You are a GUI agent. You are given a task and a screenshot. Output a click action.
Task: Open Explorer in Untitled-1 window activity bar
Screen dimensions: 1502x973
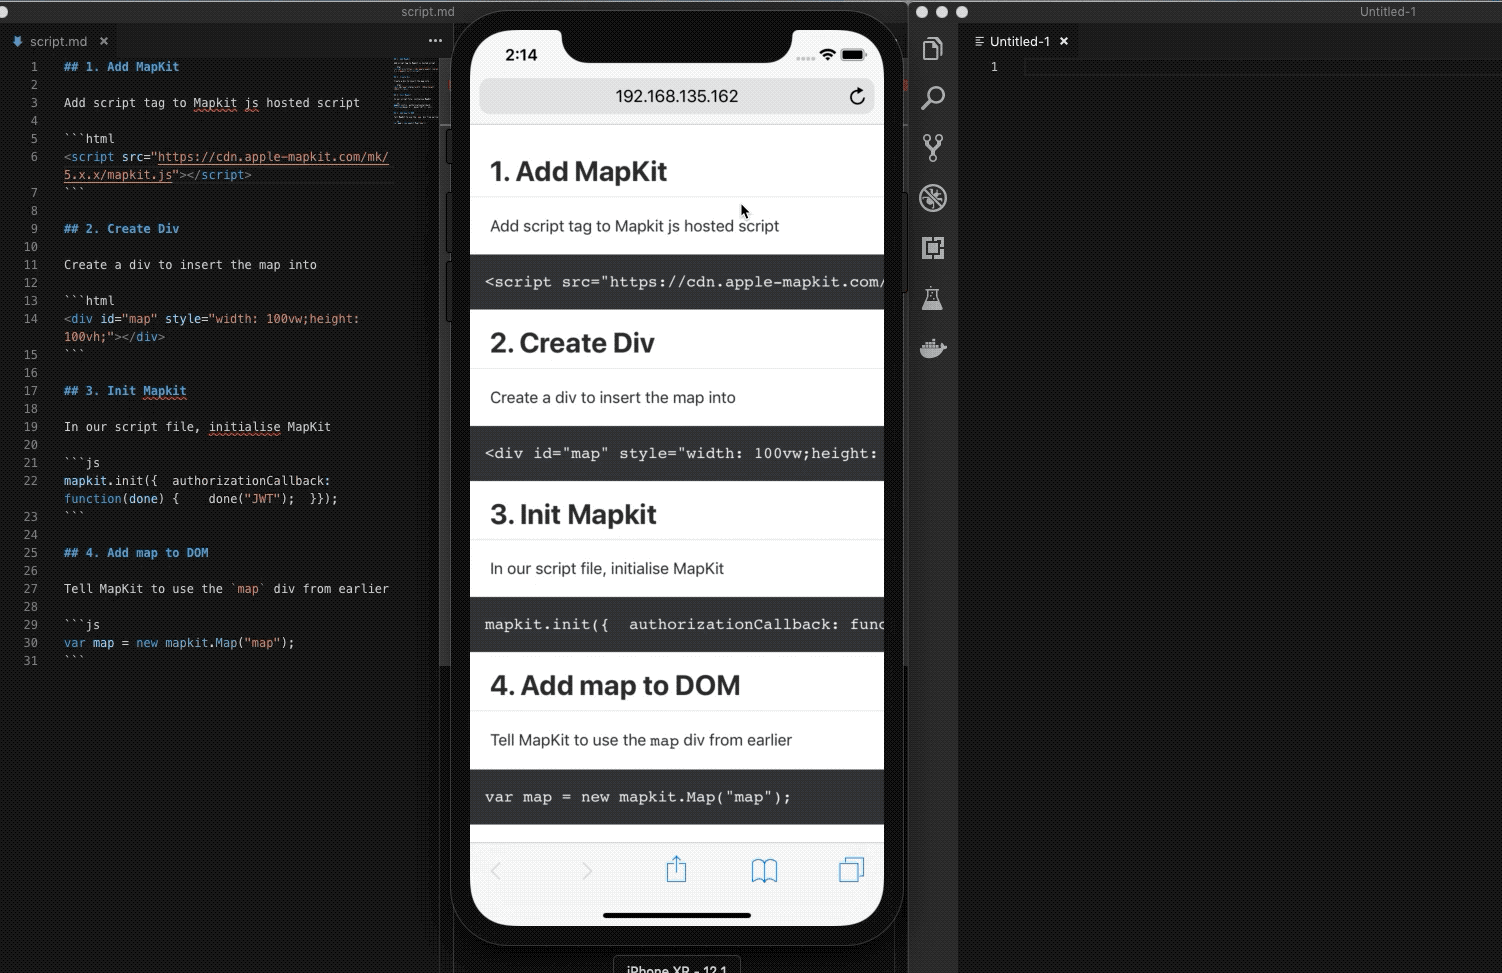click(x=932, y=48)
